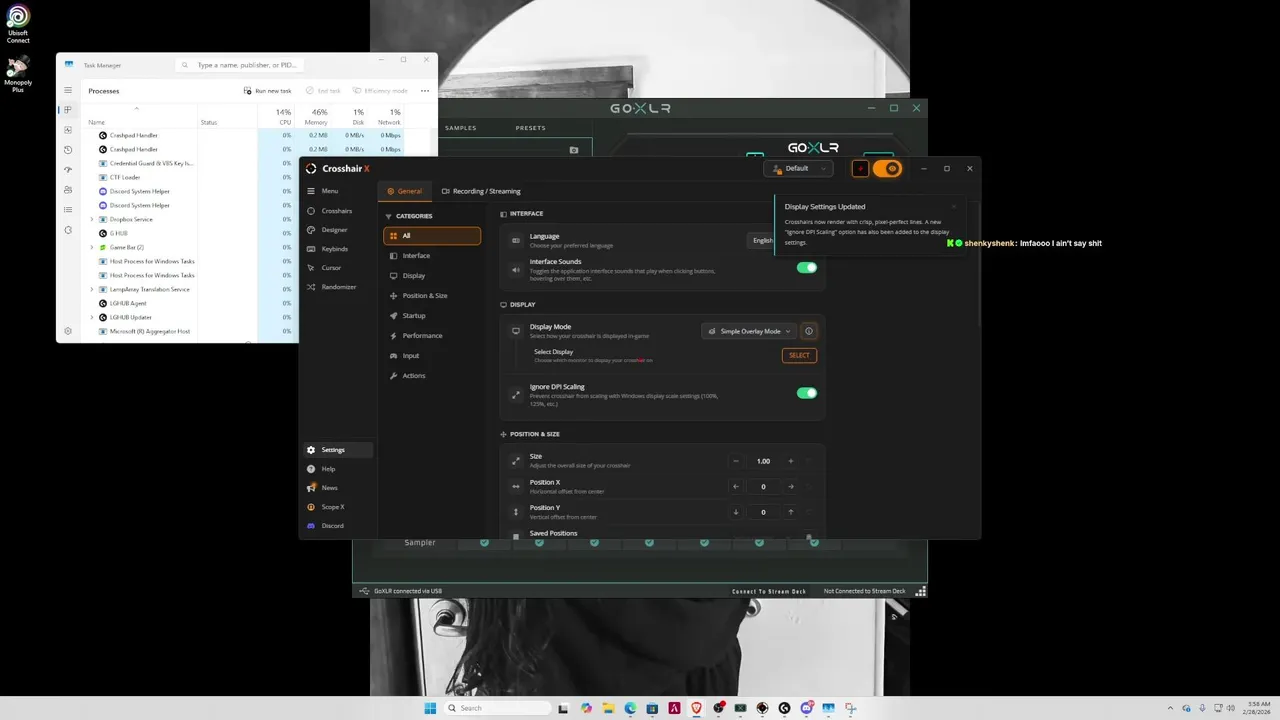Expand Dropbox Service in Task Manager
This screenshot has width=1280, height=720.
coord(92,219)
